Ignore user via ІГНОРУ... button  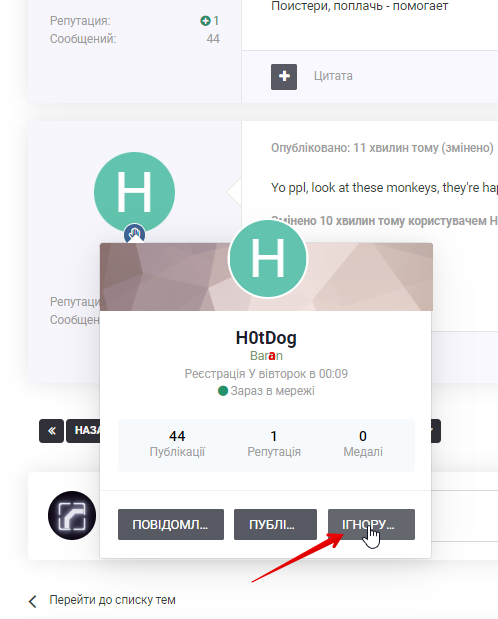coord(371,524)
